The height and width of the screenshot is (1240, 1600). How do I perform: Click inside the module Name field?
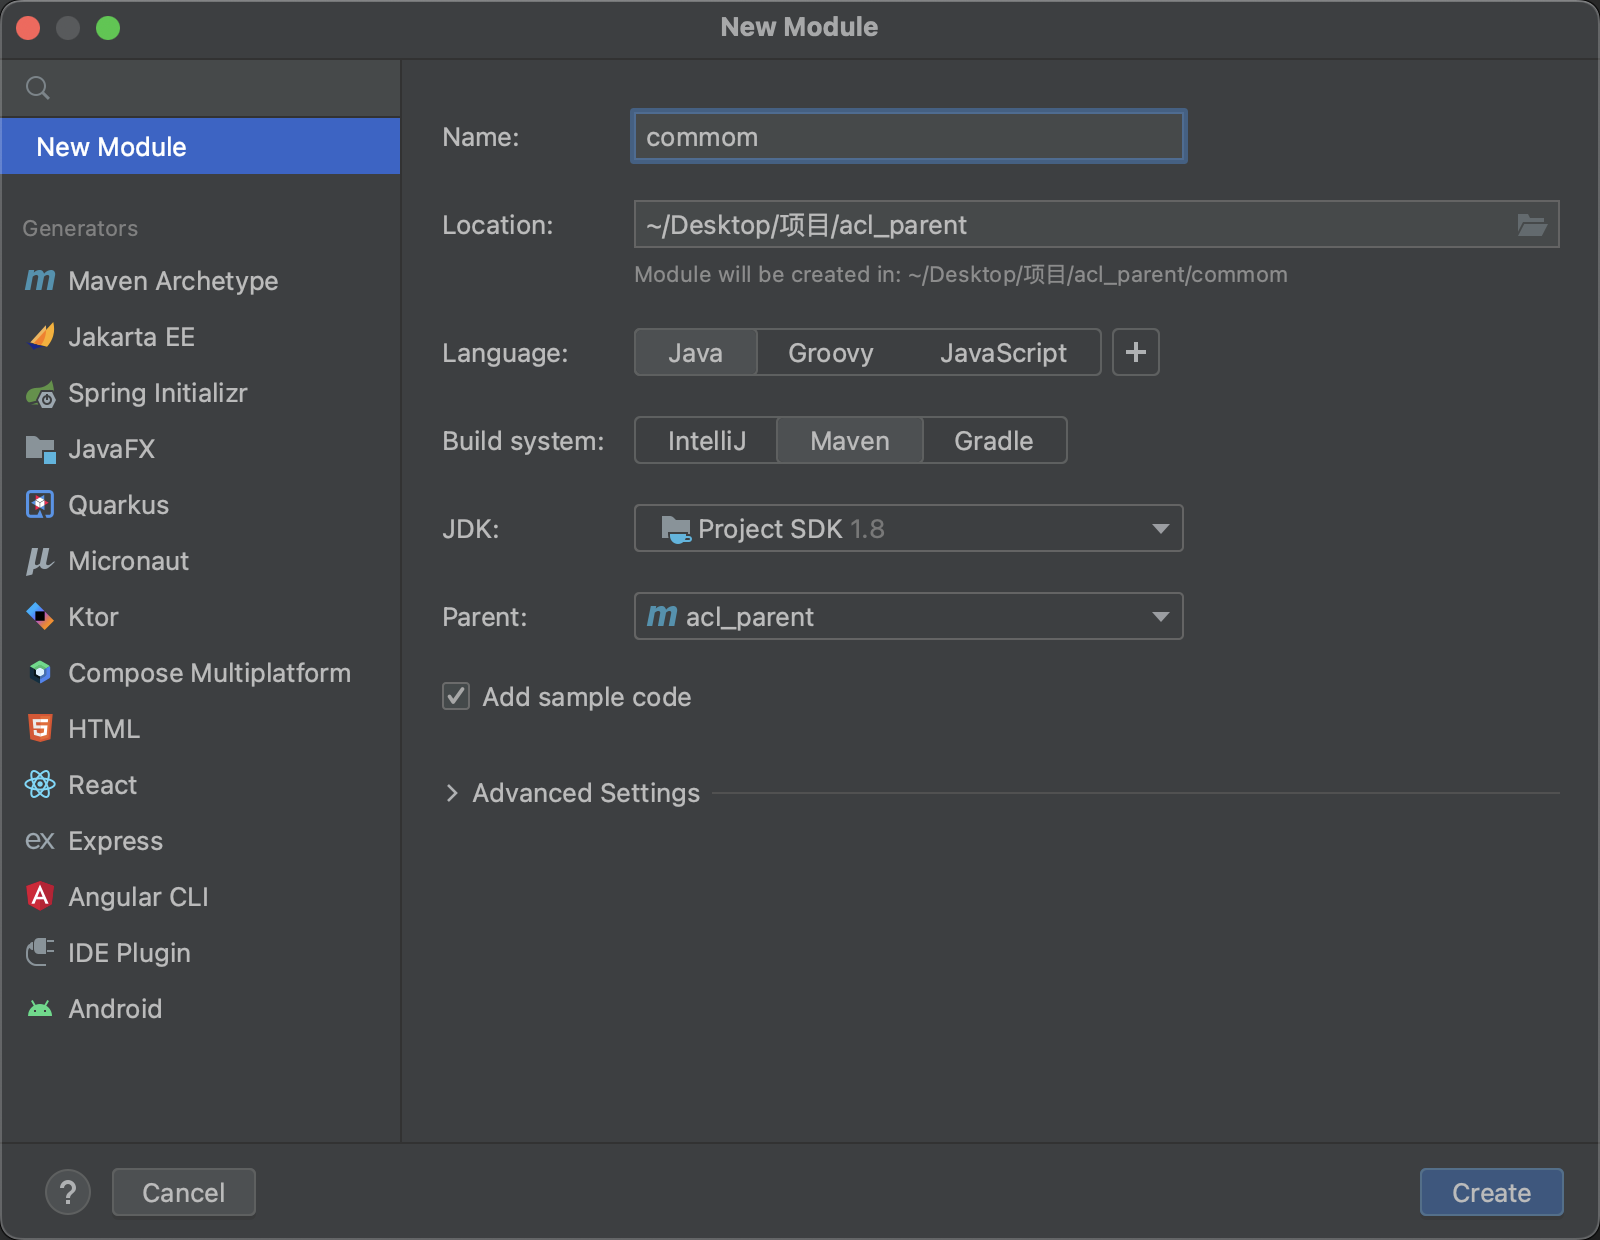(x=908, y=137)
